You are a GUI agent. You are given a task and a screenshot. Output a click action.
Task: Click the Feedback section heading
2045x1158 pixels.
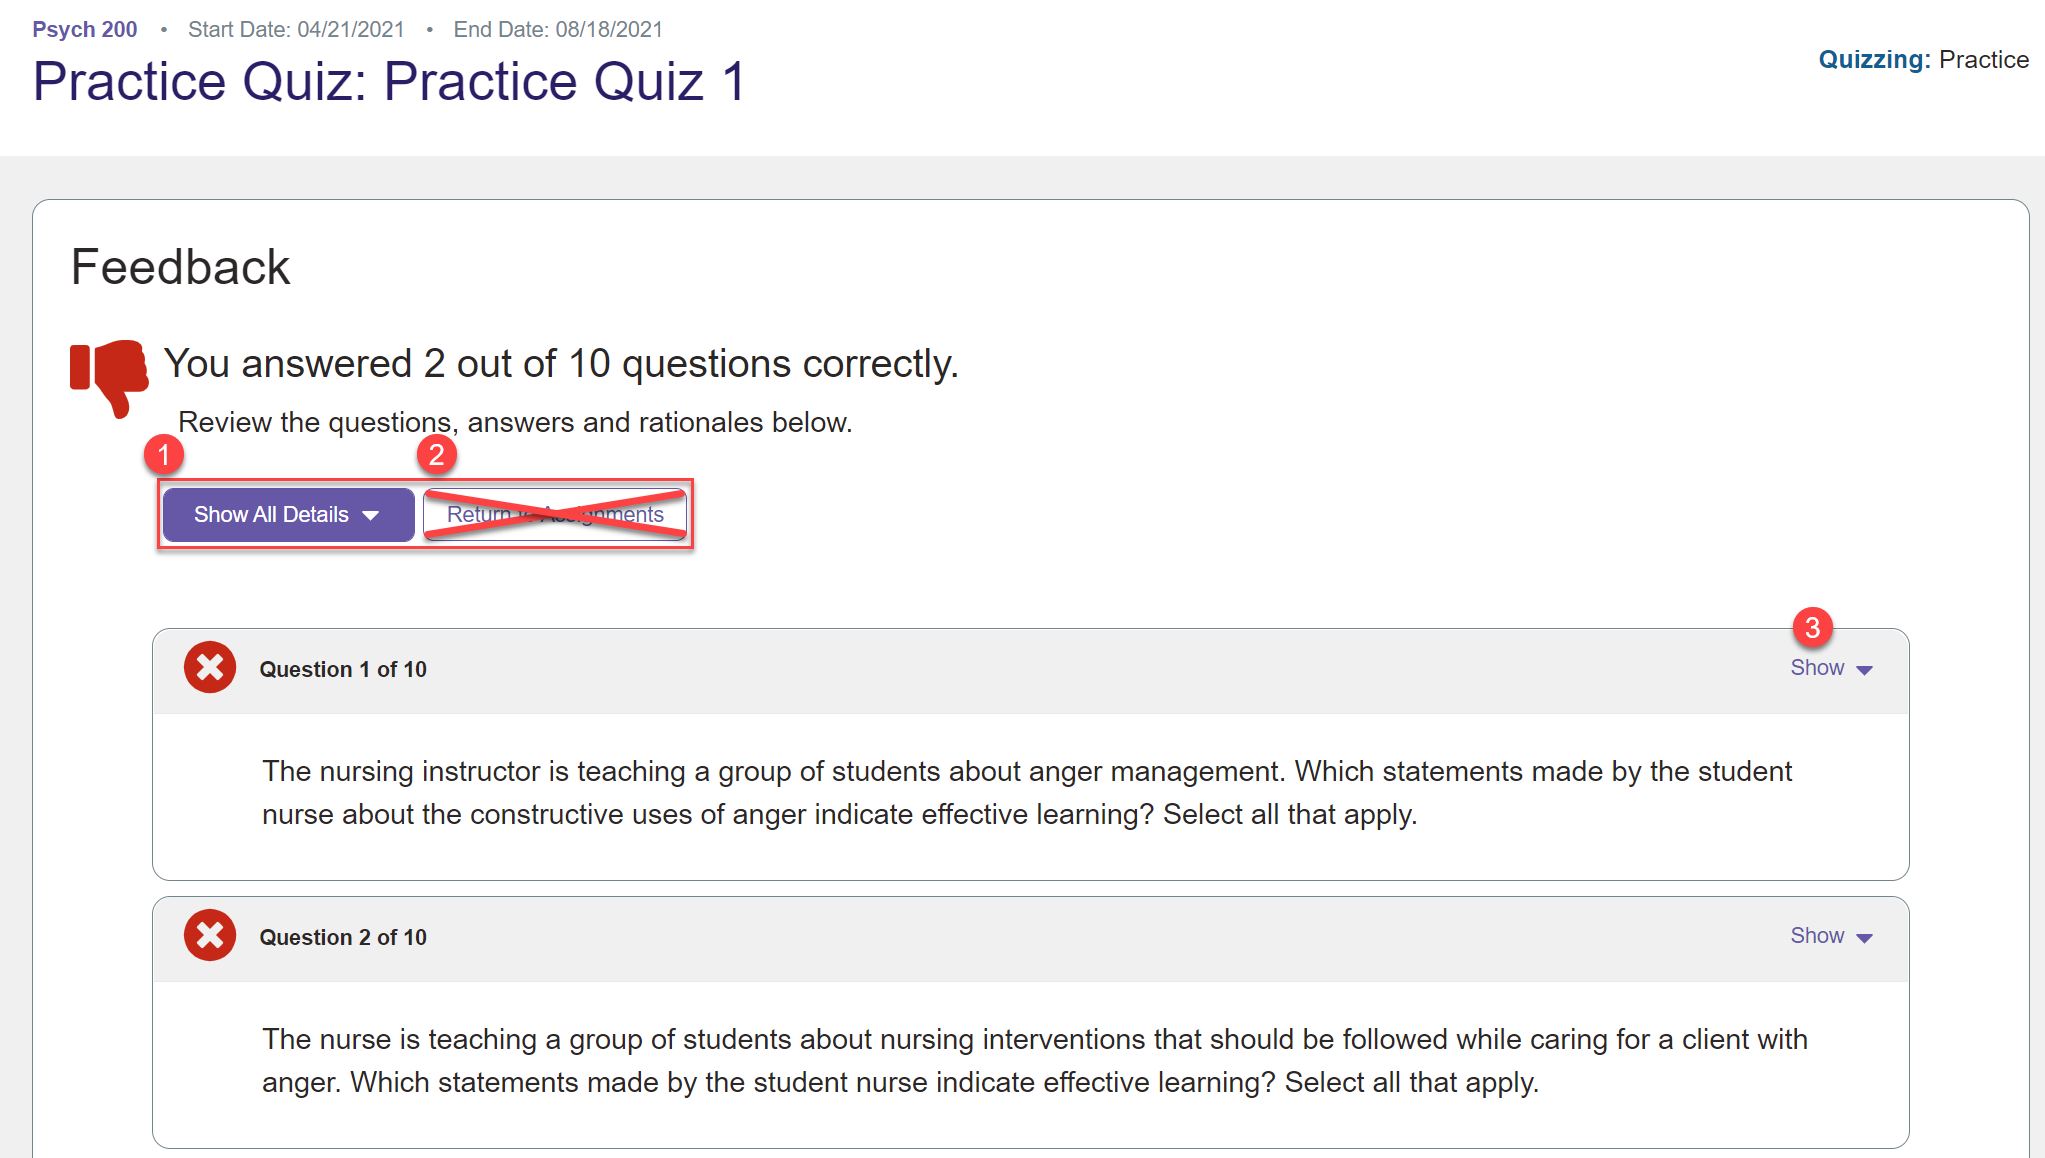pyautogui.click(x=181, y=268)
